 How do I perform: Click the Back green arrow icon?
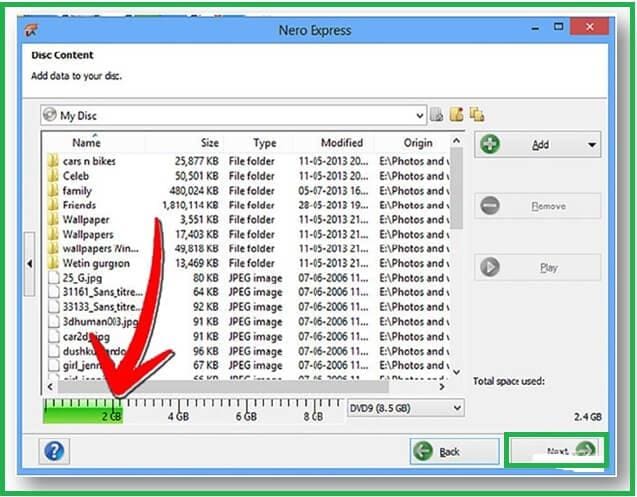point(423,451)
